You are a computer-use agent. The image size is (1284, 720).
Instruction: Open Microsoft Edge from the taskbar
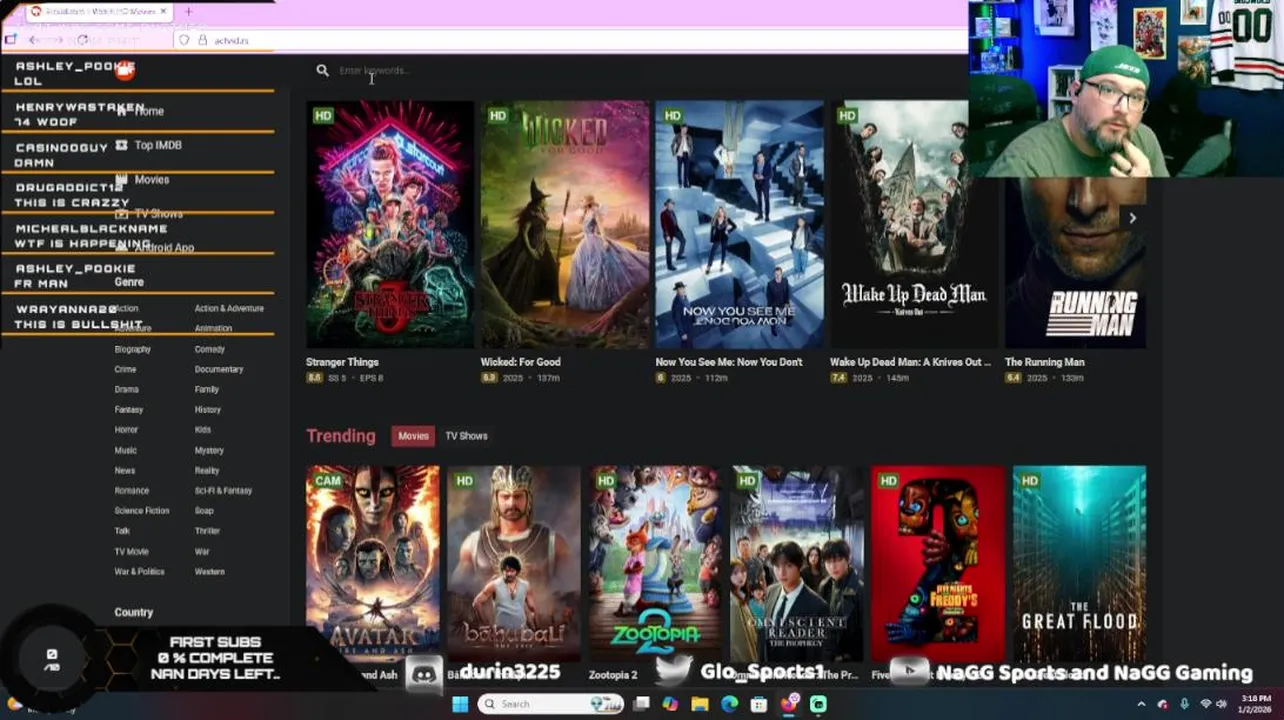tap(730, 704)
